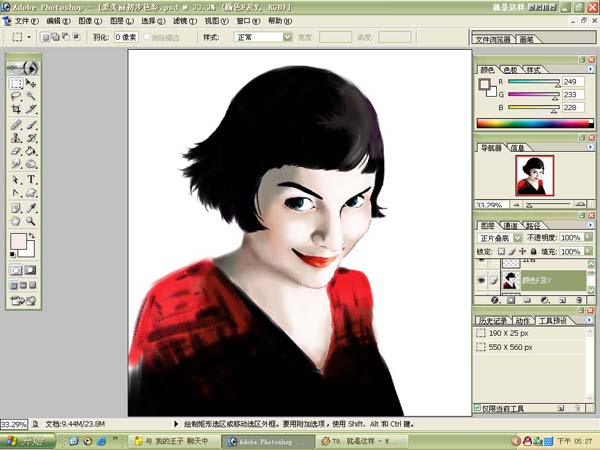Open the style dropdown in options bar
This screenshot has height=450, width=600.
click(x=288, y=37)
